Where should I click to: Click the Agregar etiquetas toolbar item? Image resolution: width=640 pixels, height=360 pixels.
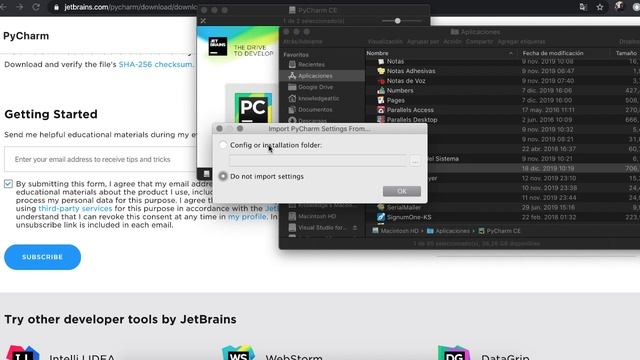(x=521, y=42)
